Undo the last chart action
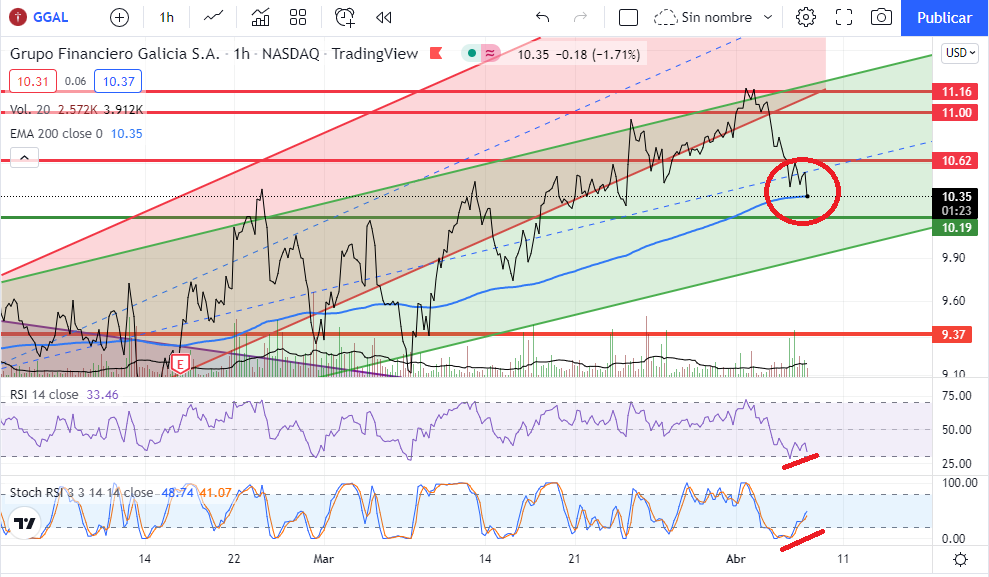Viewport: 989px width, 577px height. point(543,17)
